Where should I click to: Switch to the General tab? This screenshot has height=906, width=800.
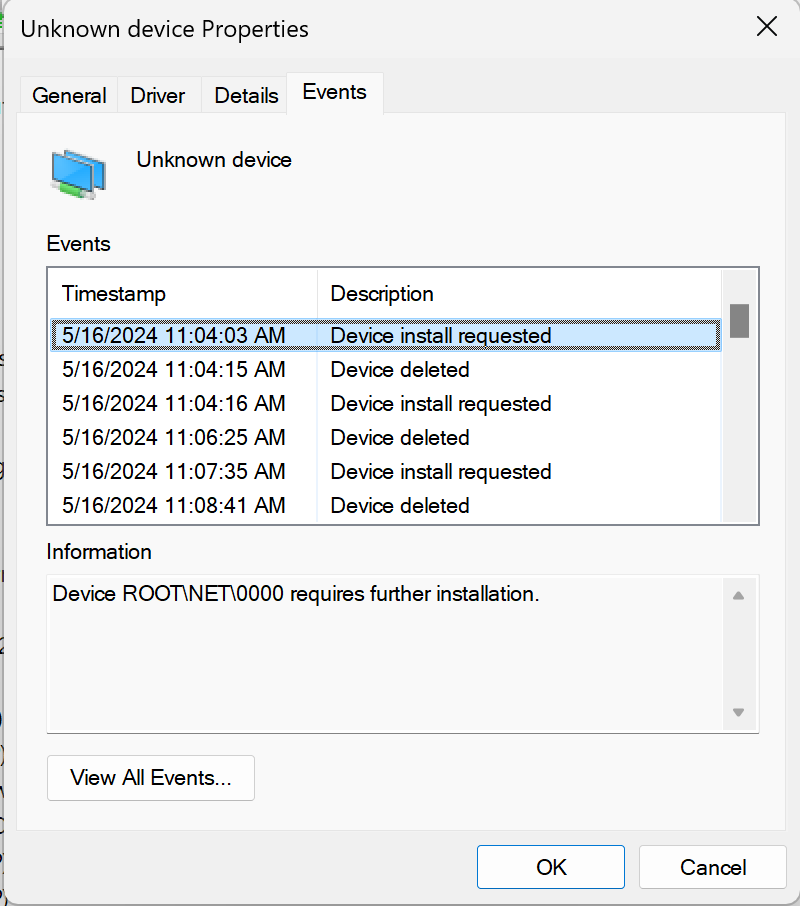pos(69,96)
